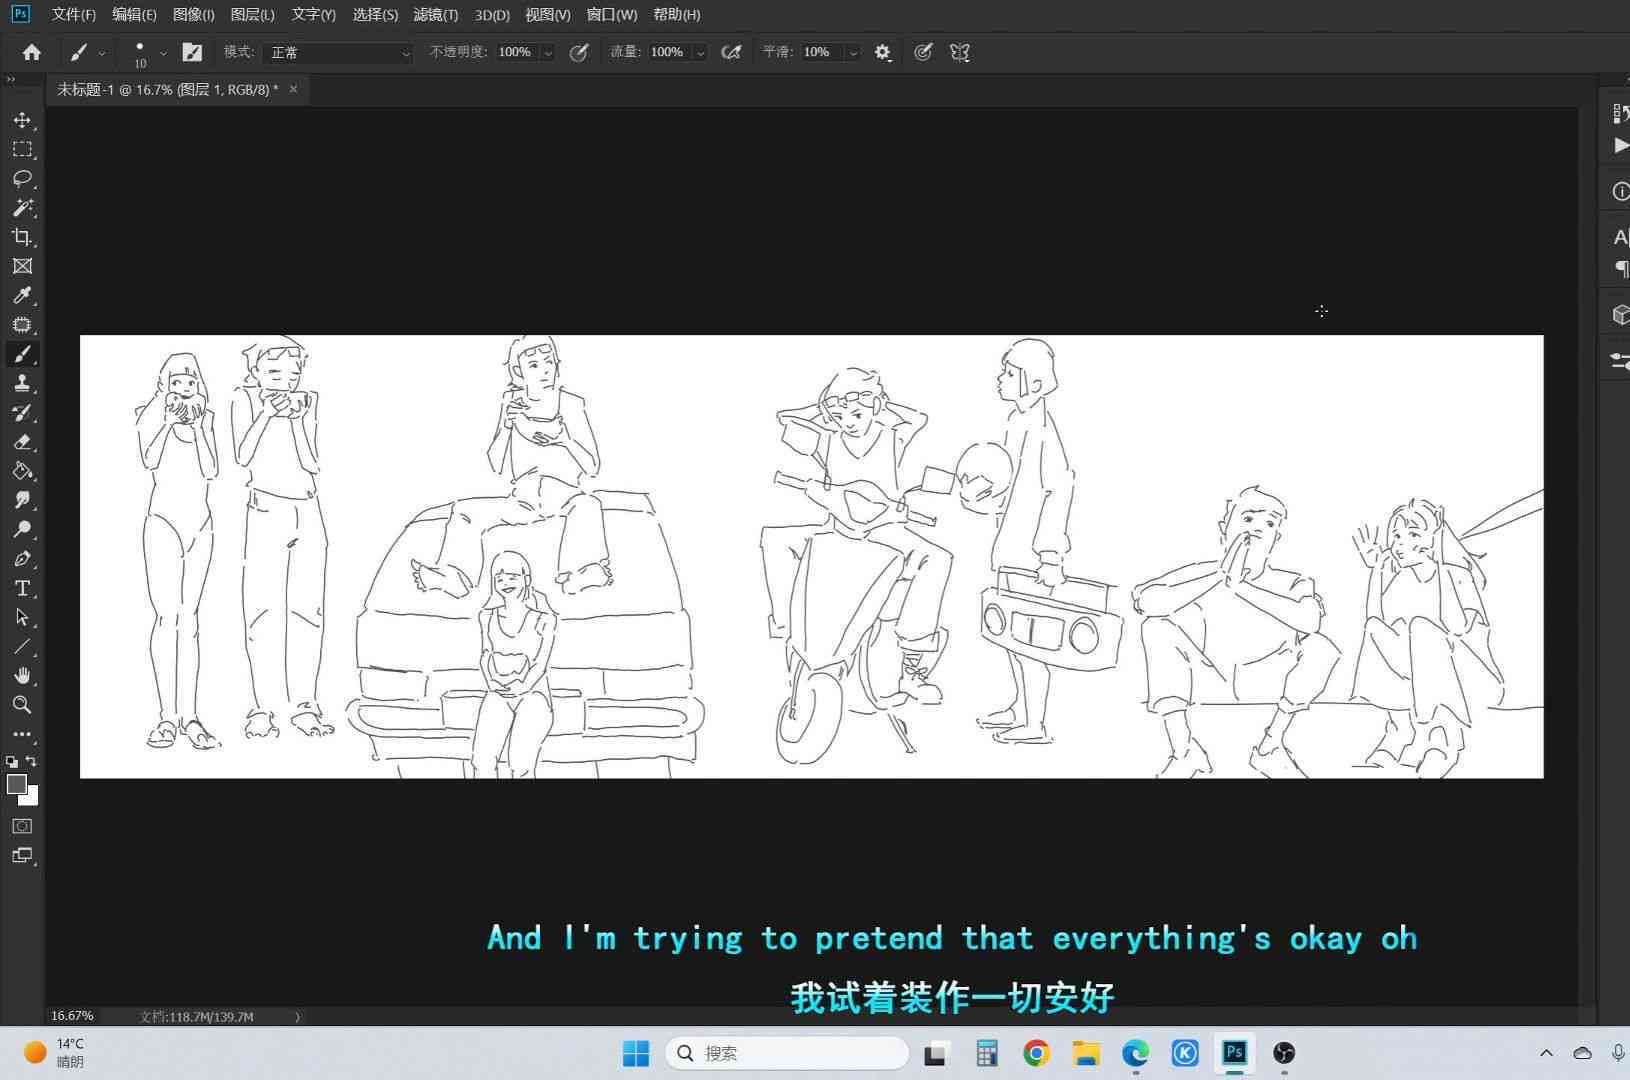1630x1080 pixels.
Task: Select the Paint Bucket tool
Action: click(x=22, y=471)
